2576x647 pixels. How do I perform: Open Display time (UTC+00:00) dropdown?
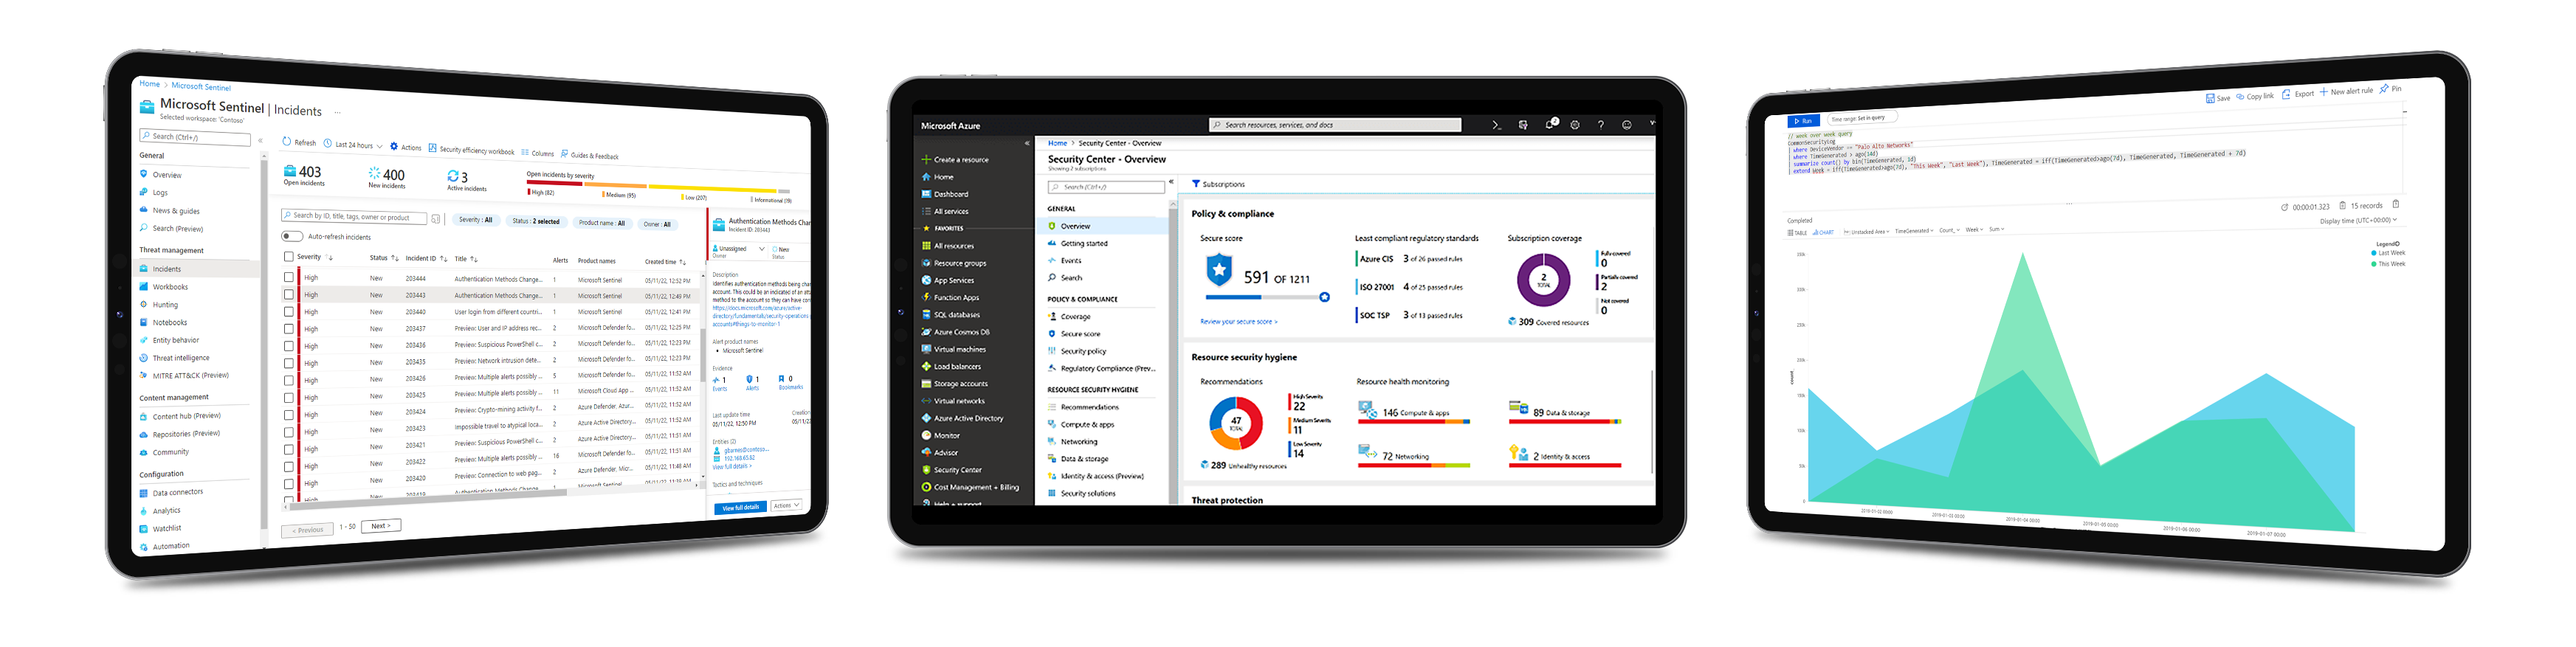[x=2359, y=221]
